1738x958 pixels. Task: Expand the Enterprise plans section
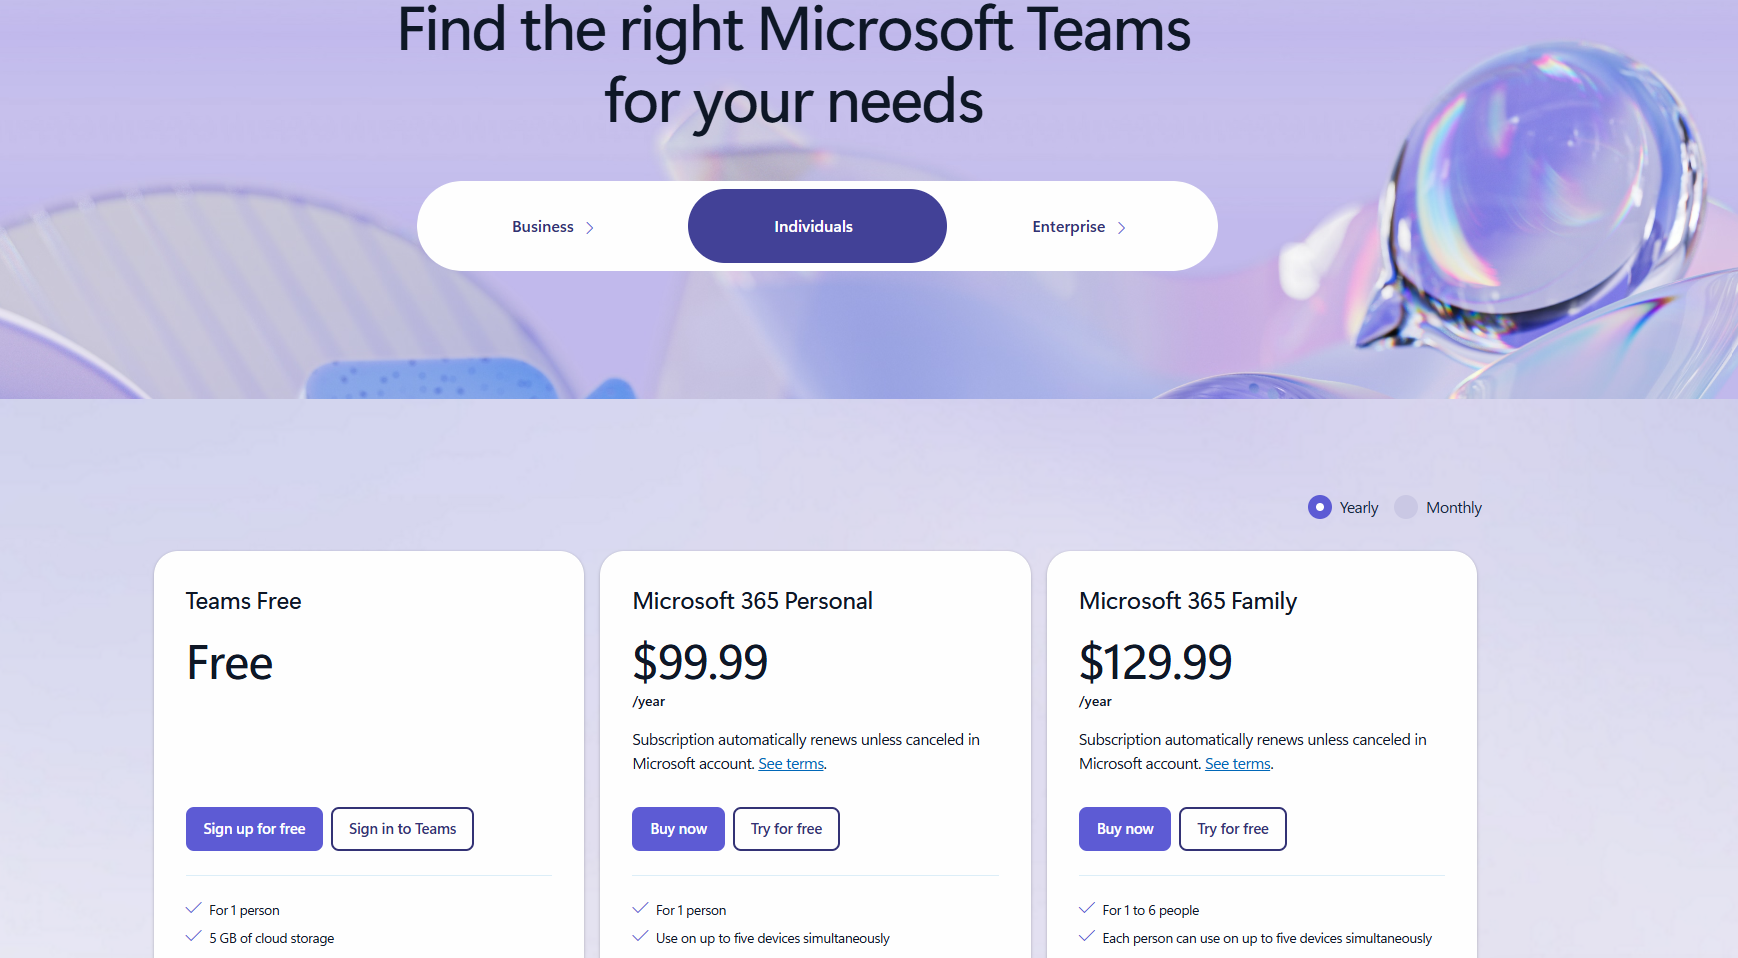tap(1078, 226)
